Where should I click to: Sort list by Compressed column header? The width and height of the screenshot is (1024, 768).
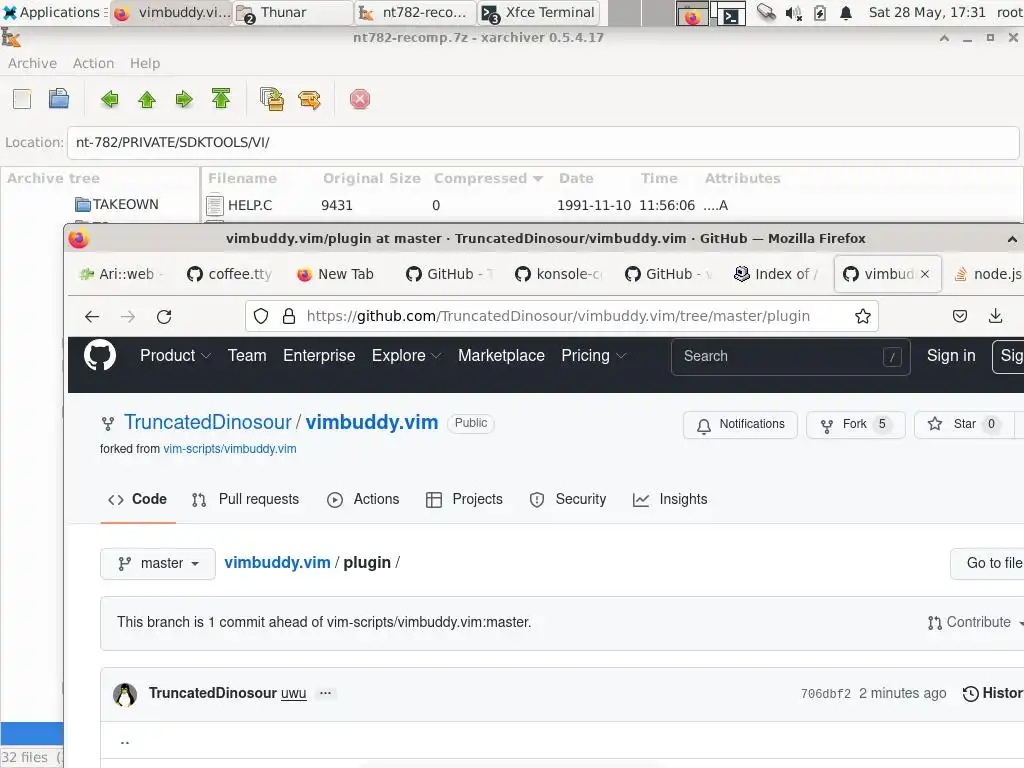(x=487, y=178)
